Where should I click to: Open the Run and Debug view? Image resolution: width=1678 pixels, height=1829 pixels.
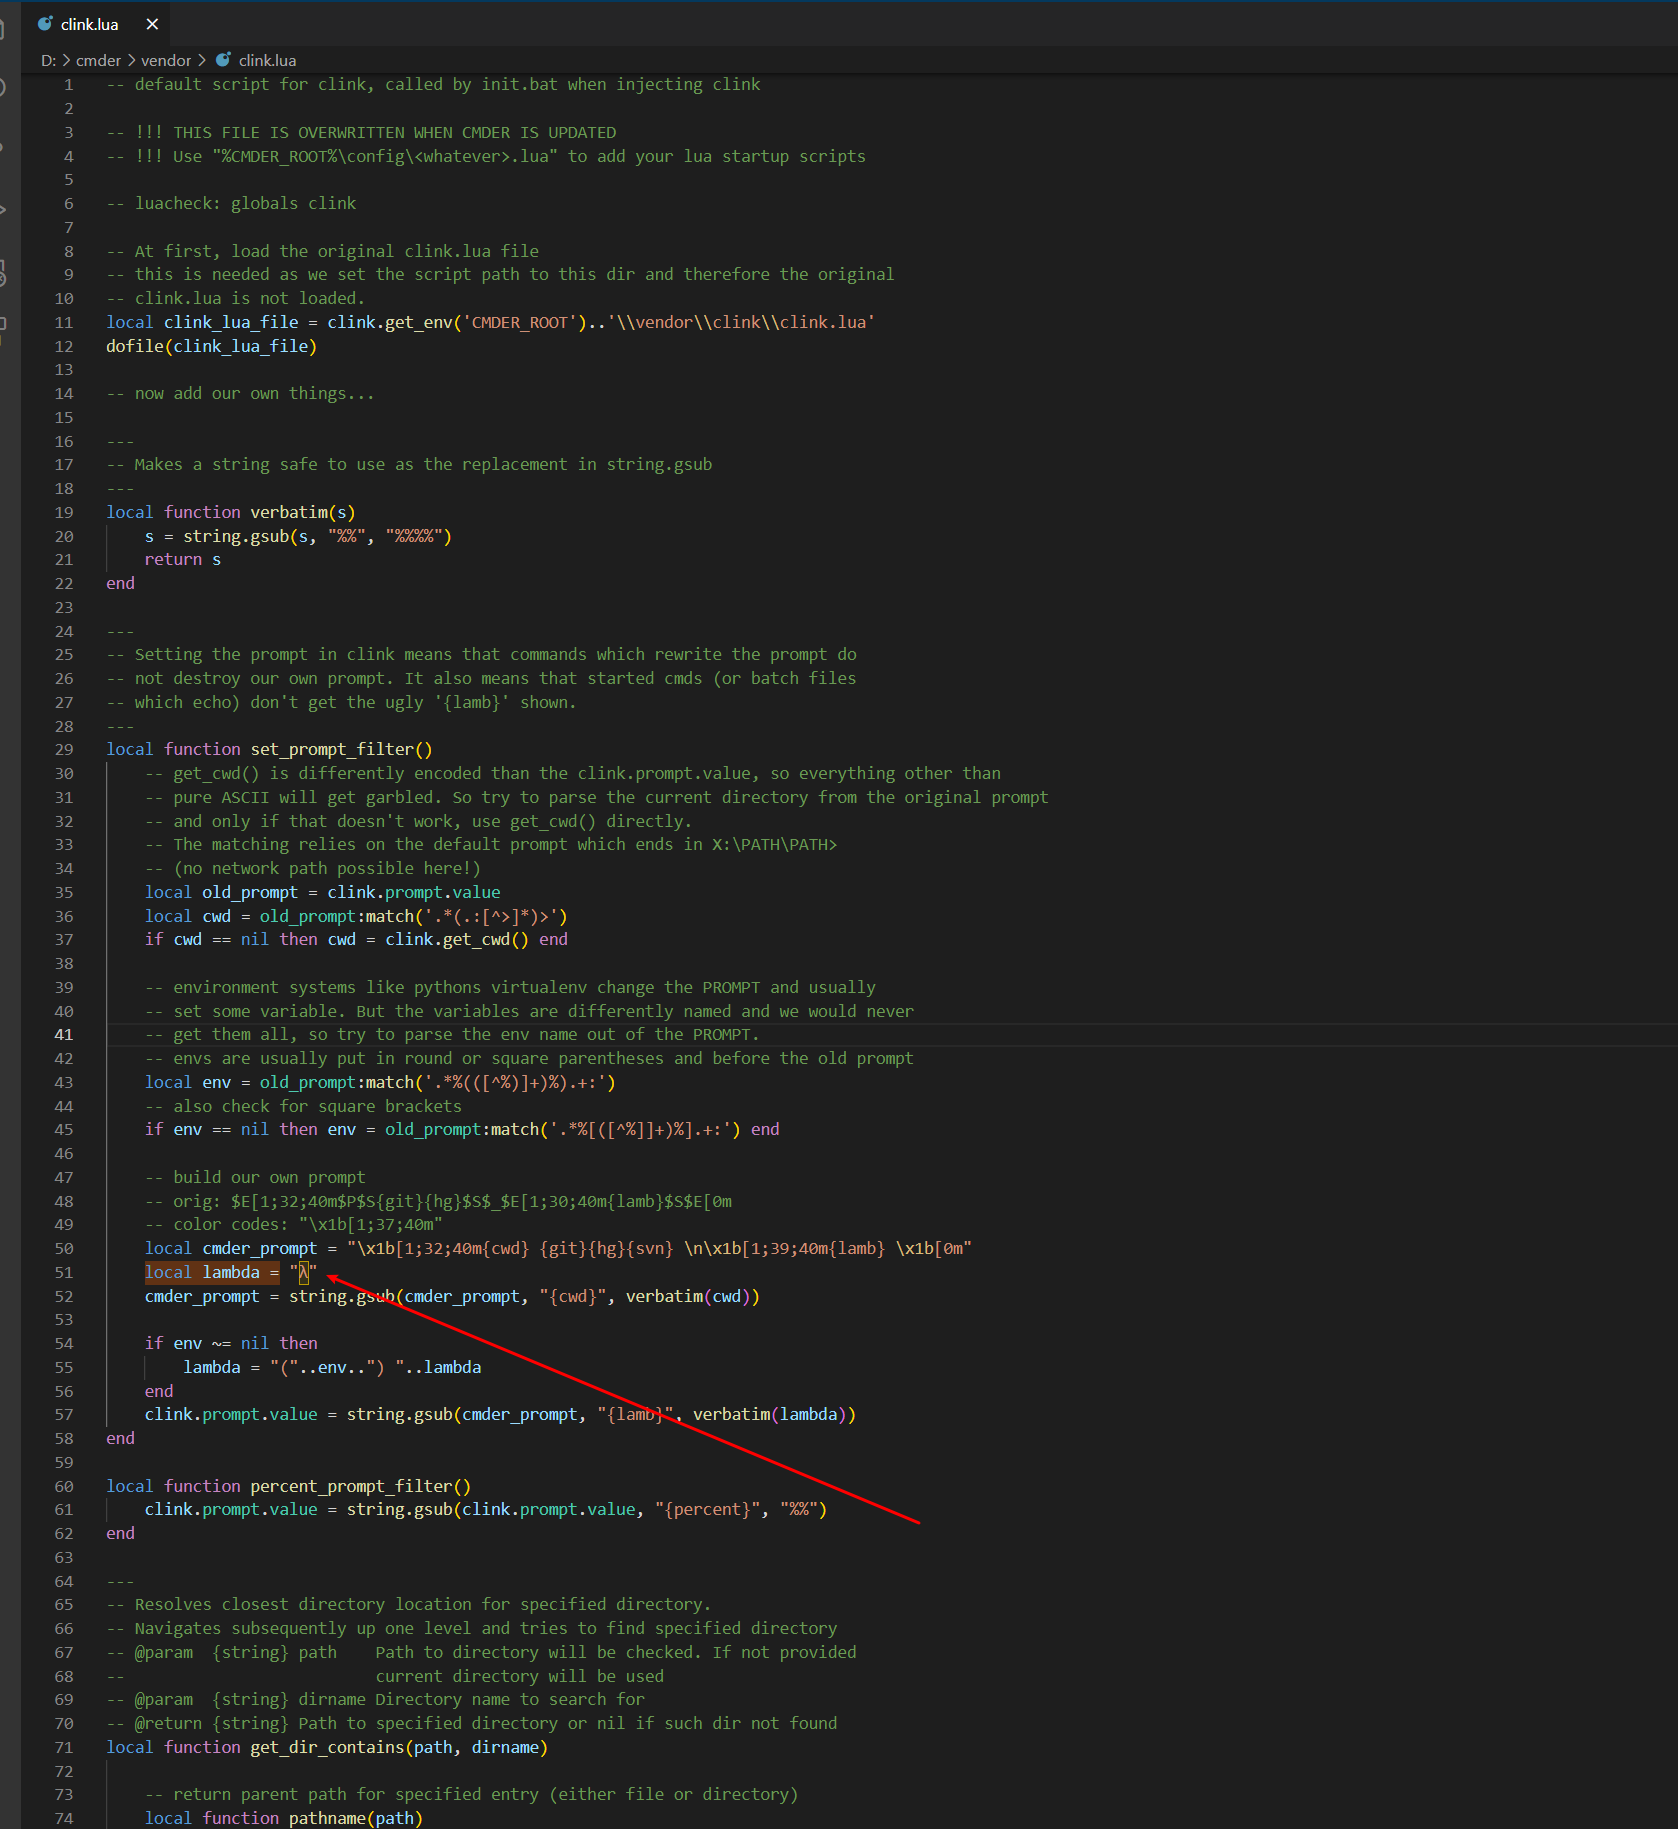[3, 210]
